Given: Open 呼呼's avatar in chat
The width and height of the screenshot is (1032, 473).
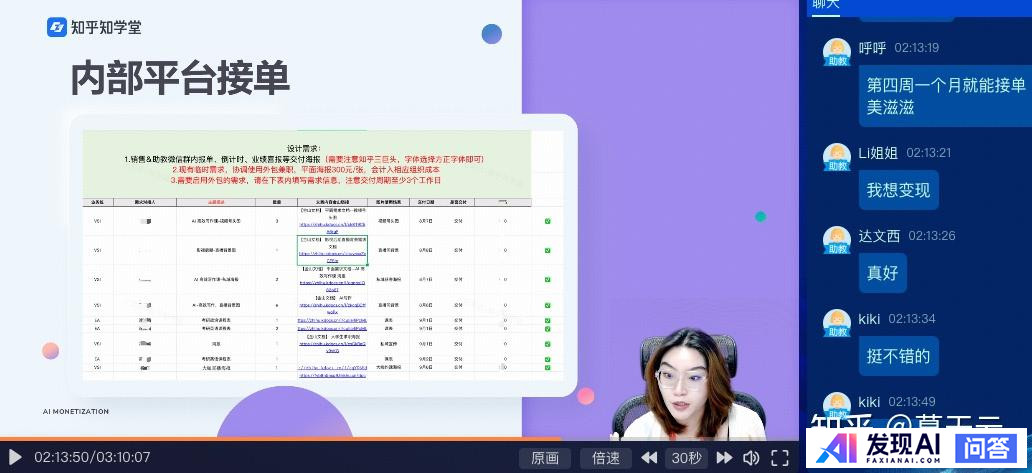Looking at the screenshot, I should point(837,53).
